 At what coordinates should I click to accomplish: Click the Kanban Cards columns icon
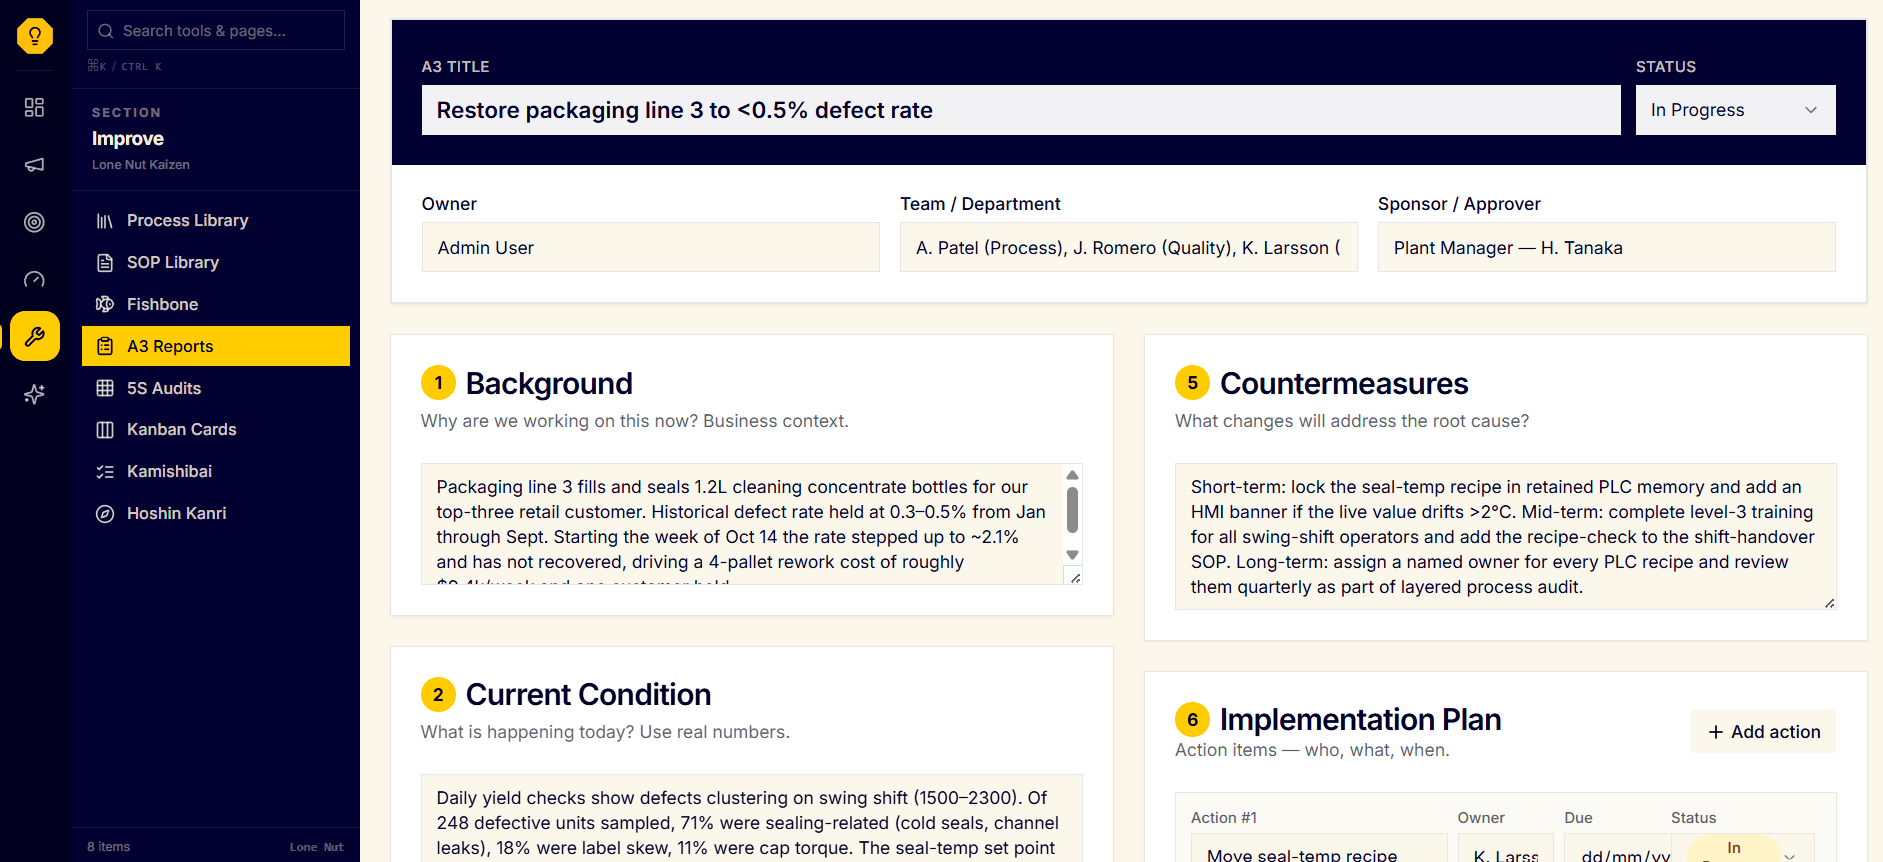tap(105, 430)
